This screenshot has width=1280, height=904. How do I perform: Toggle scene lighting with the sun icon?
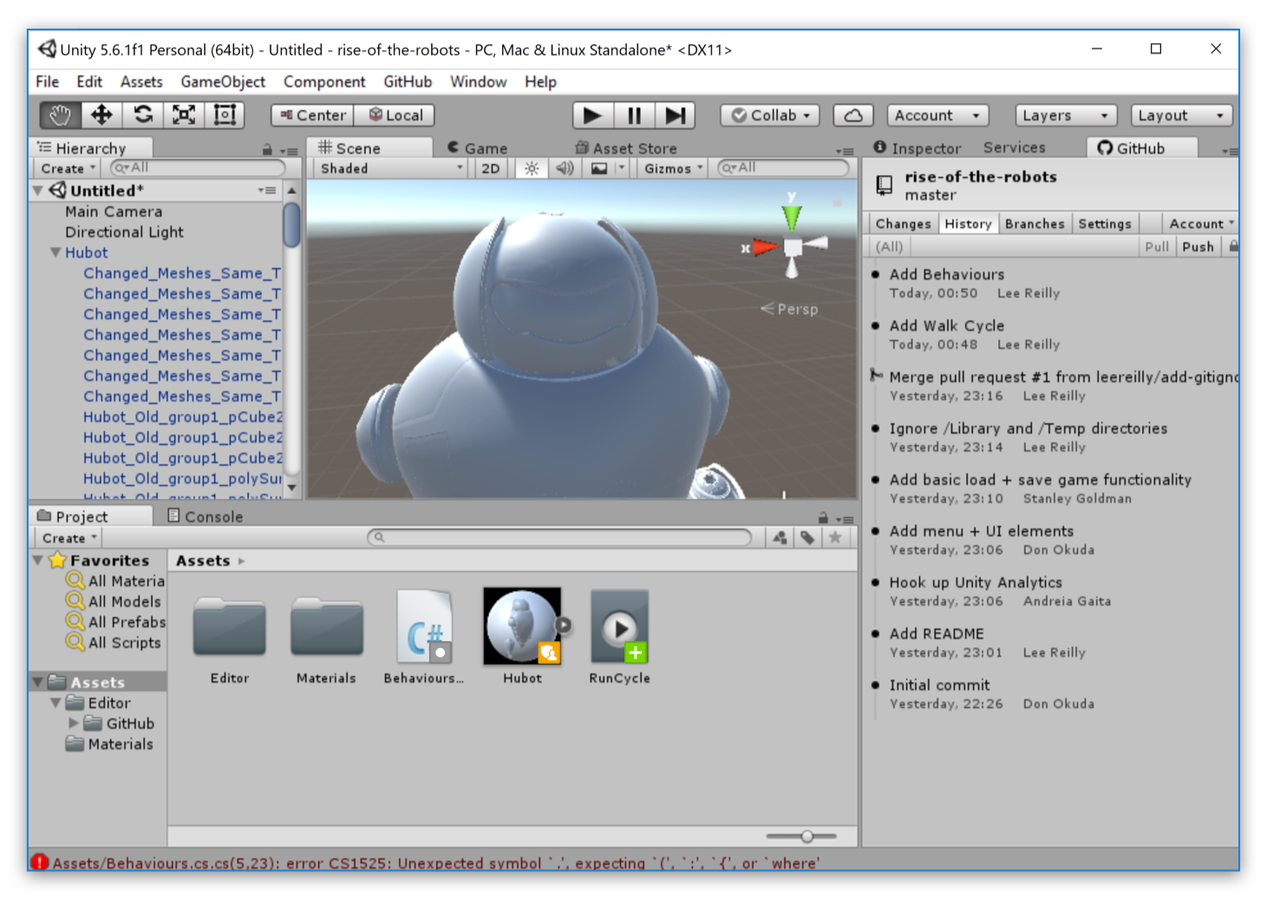[530, 168]
